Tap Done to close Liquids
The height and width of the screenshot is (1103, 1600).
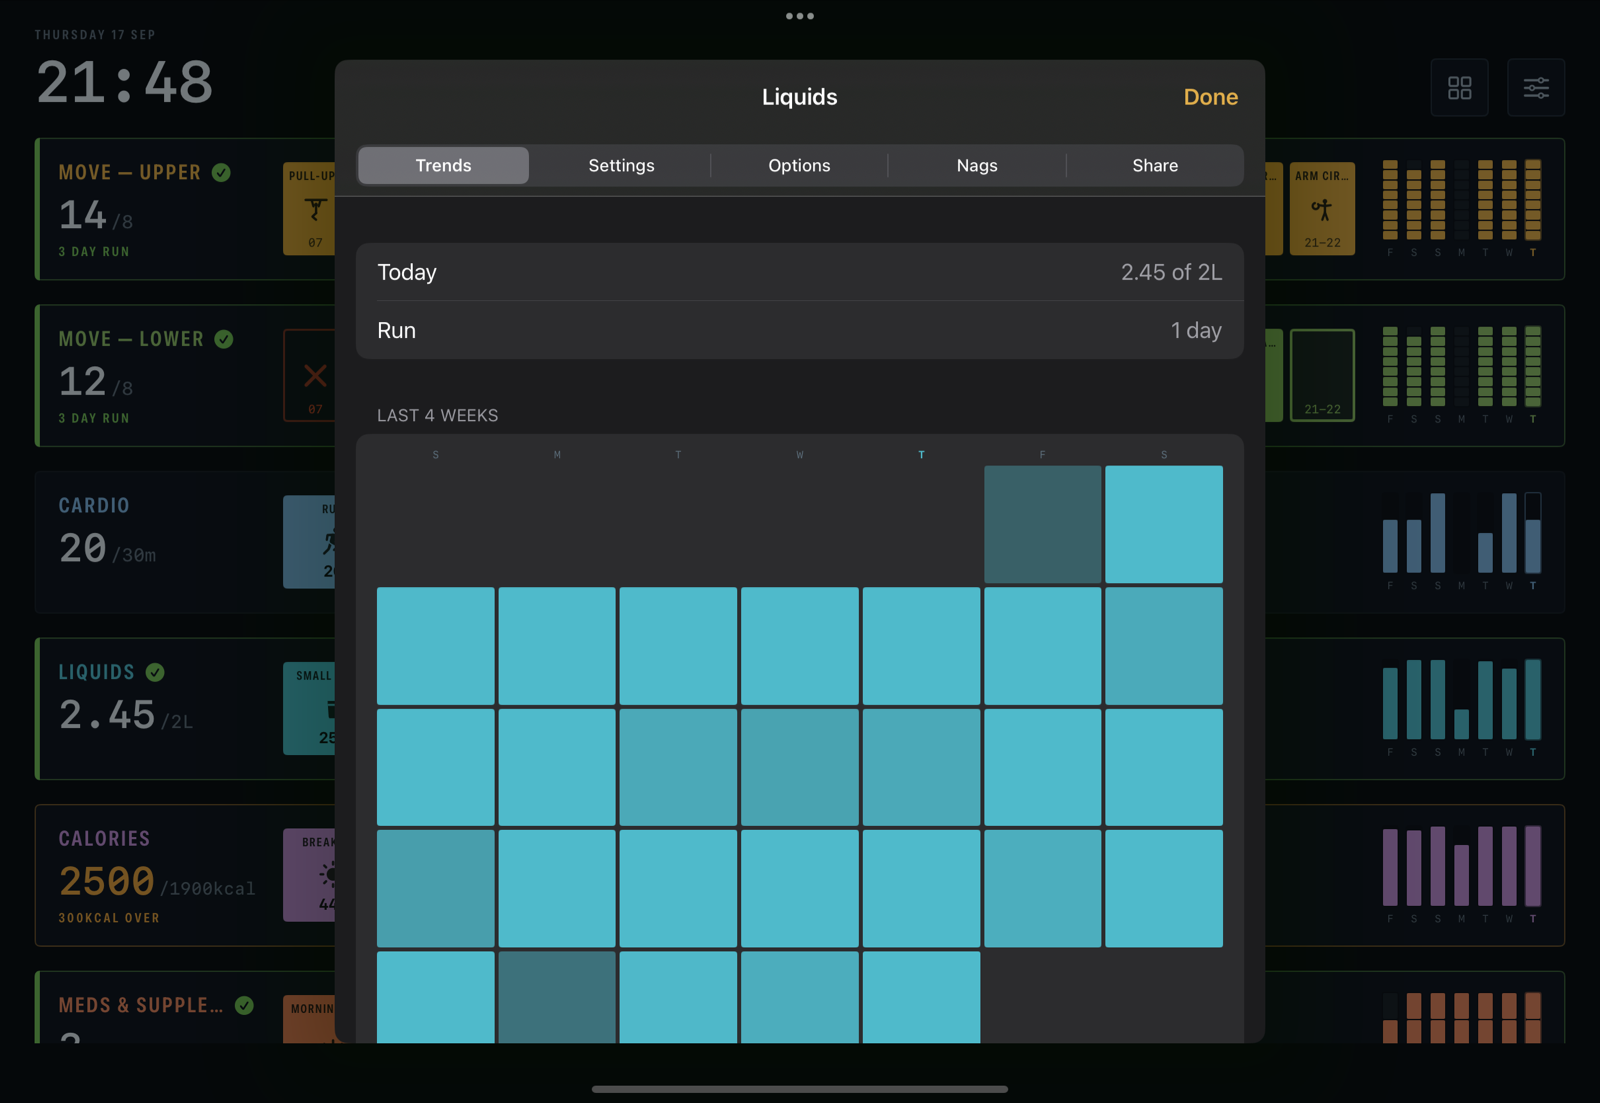1210,97
